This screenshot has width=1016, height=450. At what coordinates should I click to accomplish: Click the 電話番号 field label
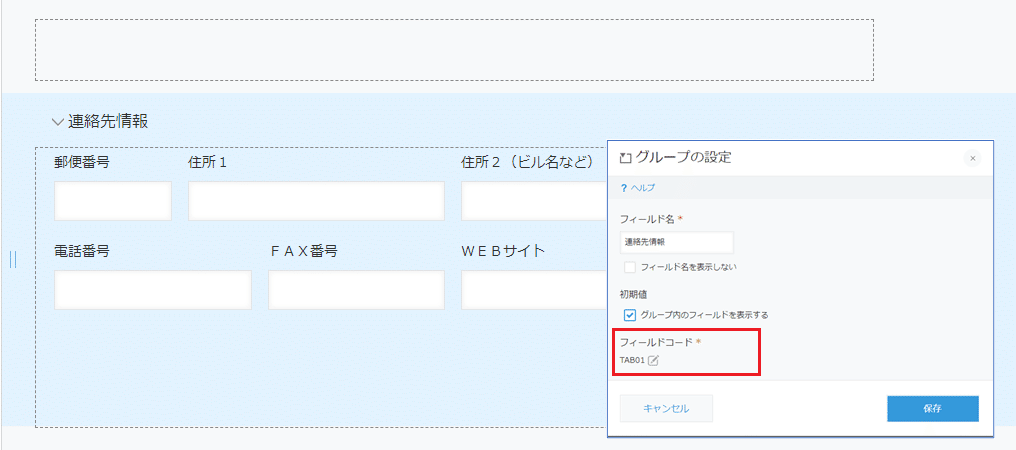82,252
